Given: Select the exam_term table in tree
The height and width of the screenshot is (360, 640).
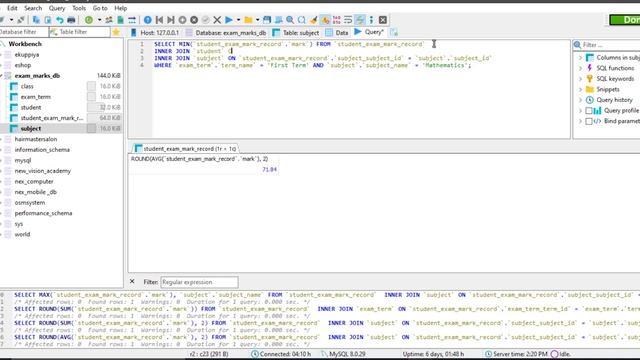Looking at the screenshot, I should [36, 97].
